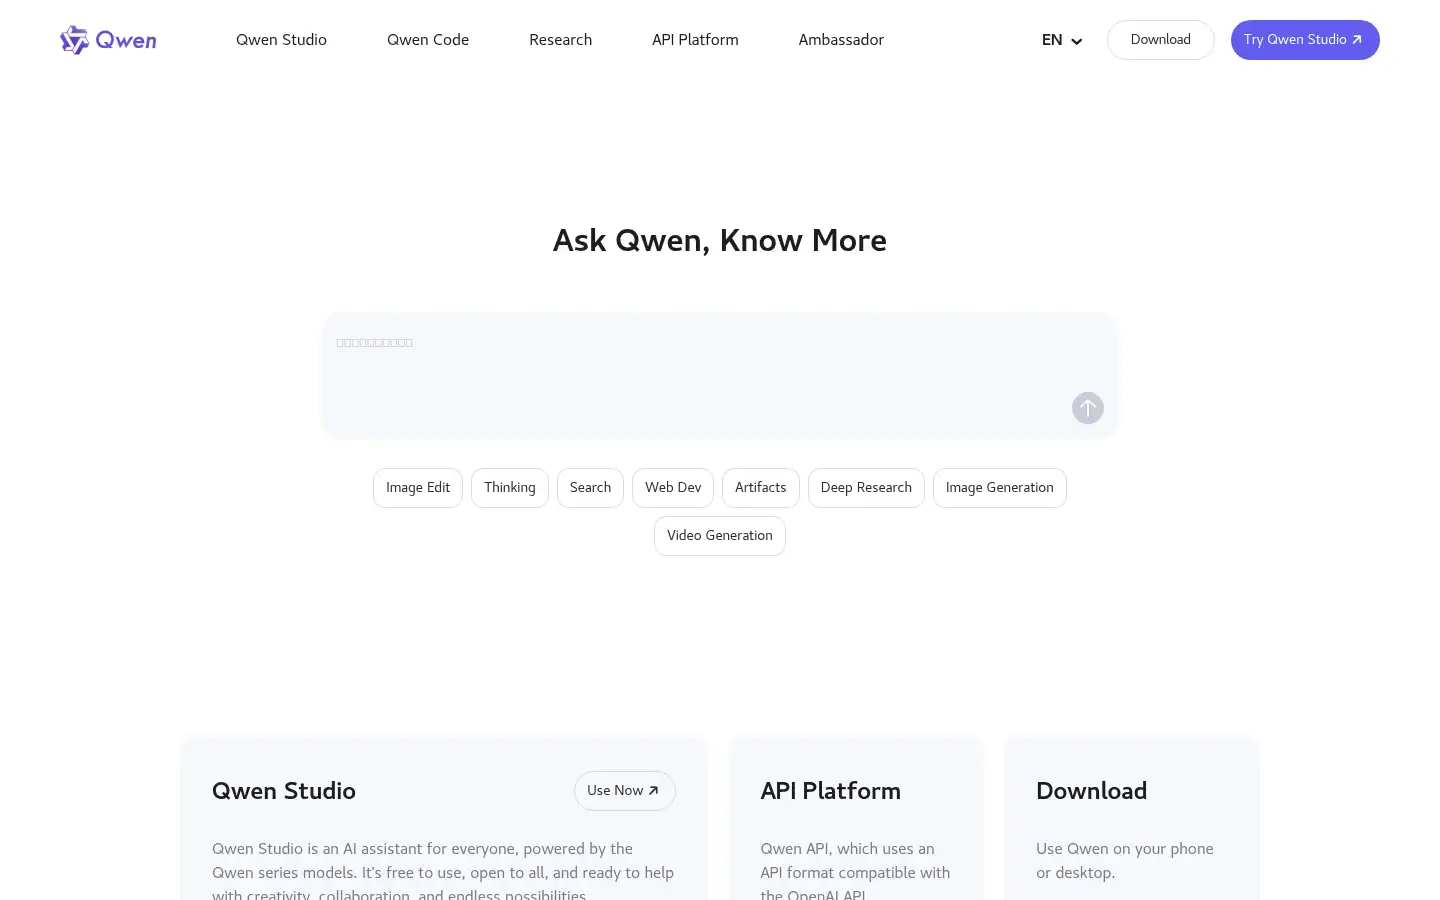Open Qwen Studio in the nav bar
This screenshot has width=1440, height=900.
281,40
